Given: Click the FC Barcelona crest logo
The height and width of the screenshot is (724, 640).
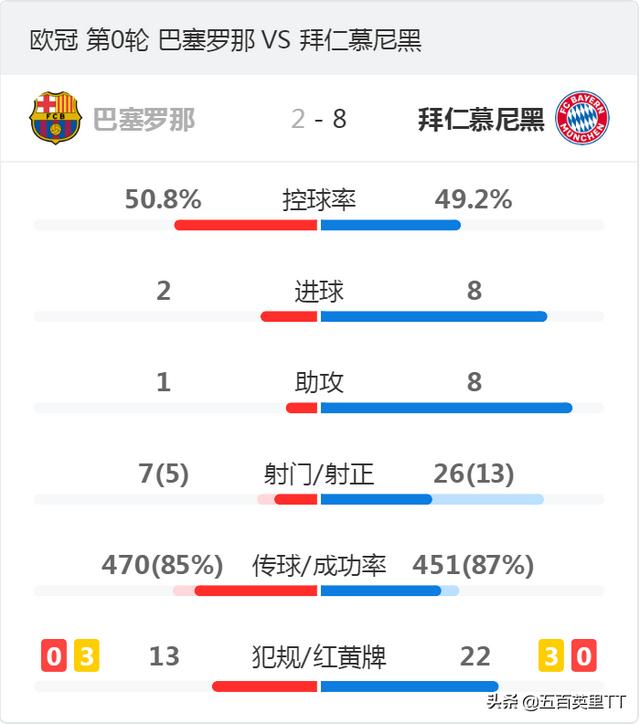Looking at the screenshot, I should tap(55, 118).
